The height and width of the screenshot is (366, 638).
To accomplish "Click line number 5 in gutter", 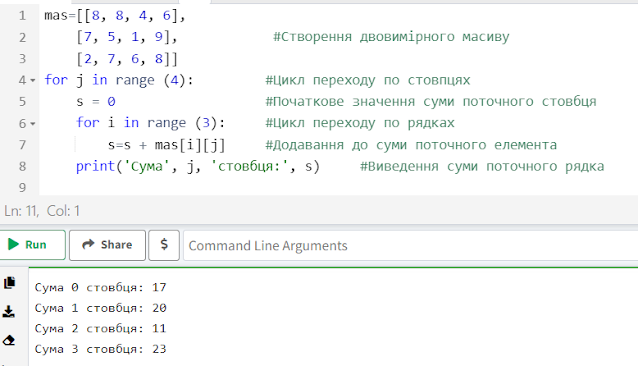I will tap(22, 102).
